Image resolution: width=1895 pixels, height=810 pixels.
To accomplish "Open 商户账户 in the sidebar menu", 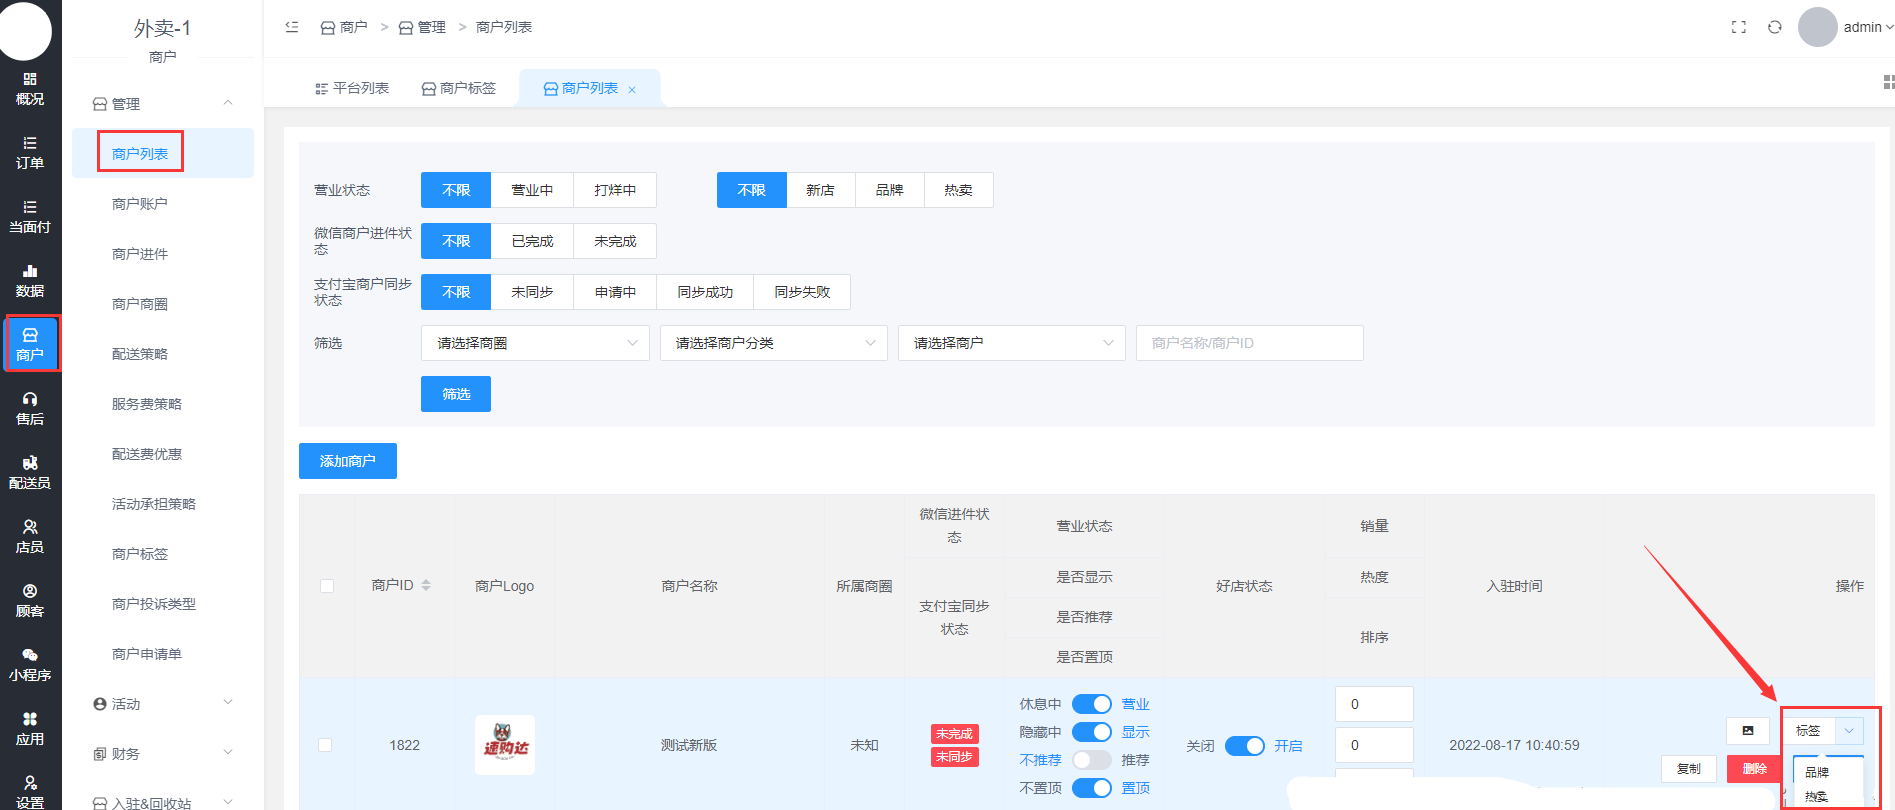I will pos(140,204).
